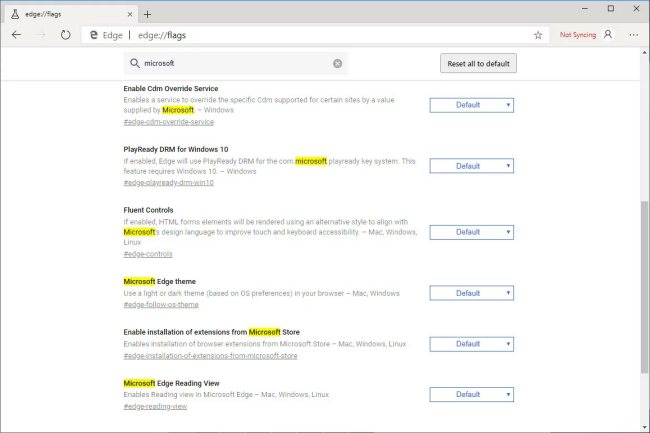
Task: Click the Edge logo in address bar
Action: (94, 35)
